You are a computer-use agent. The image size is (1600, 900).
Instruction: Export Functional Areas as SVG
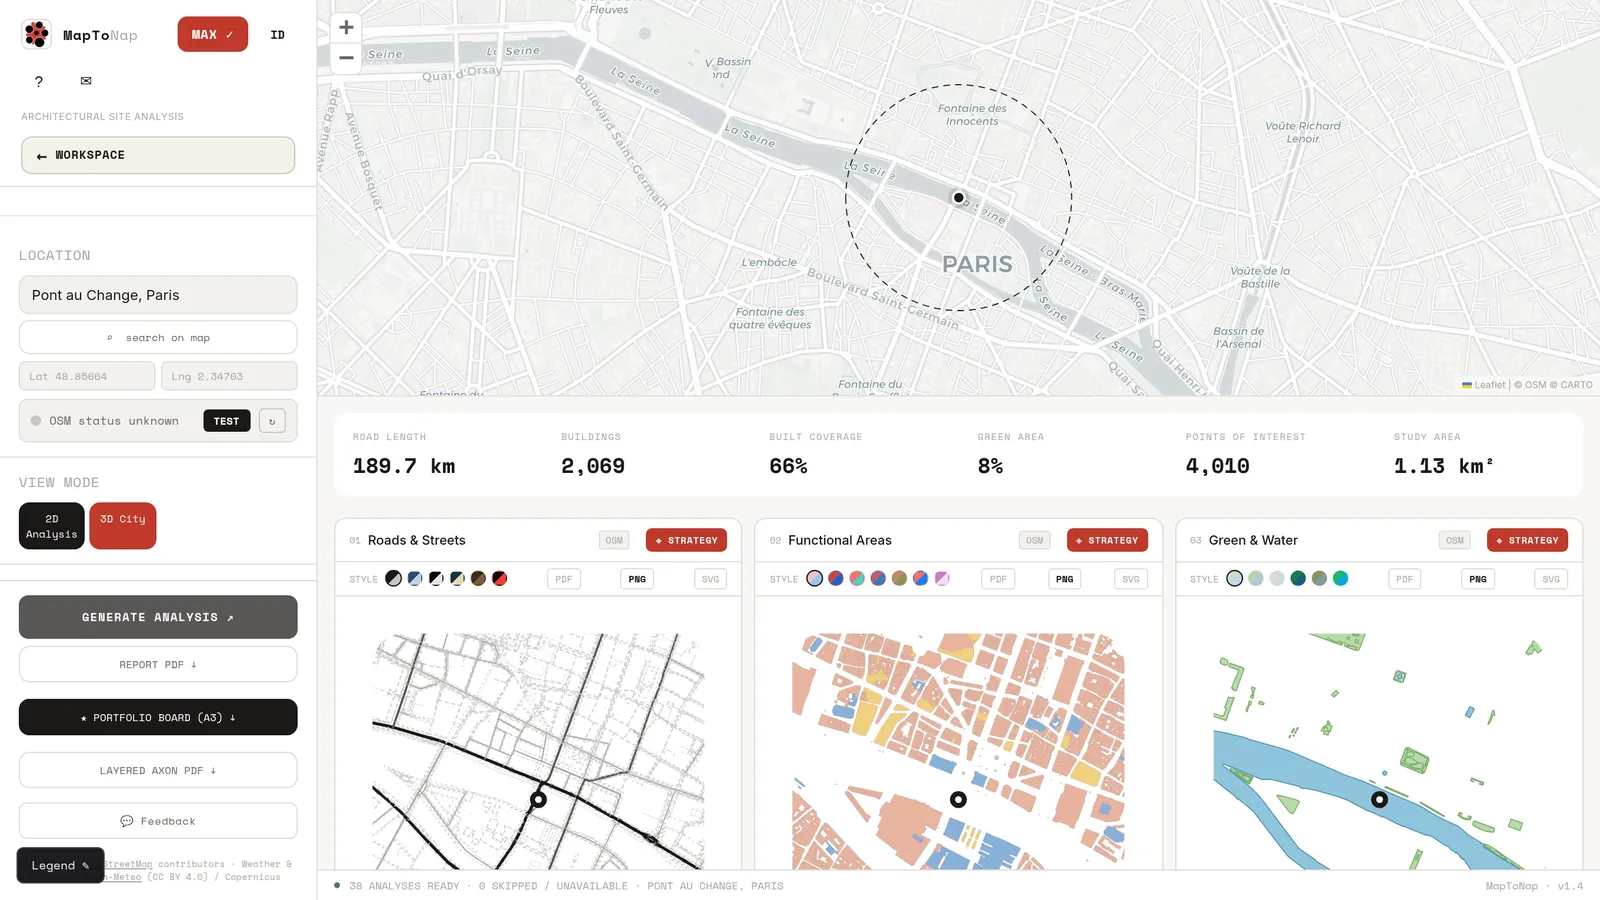click(1131, 579)
